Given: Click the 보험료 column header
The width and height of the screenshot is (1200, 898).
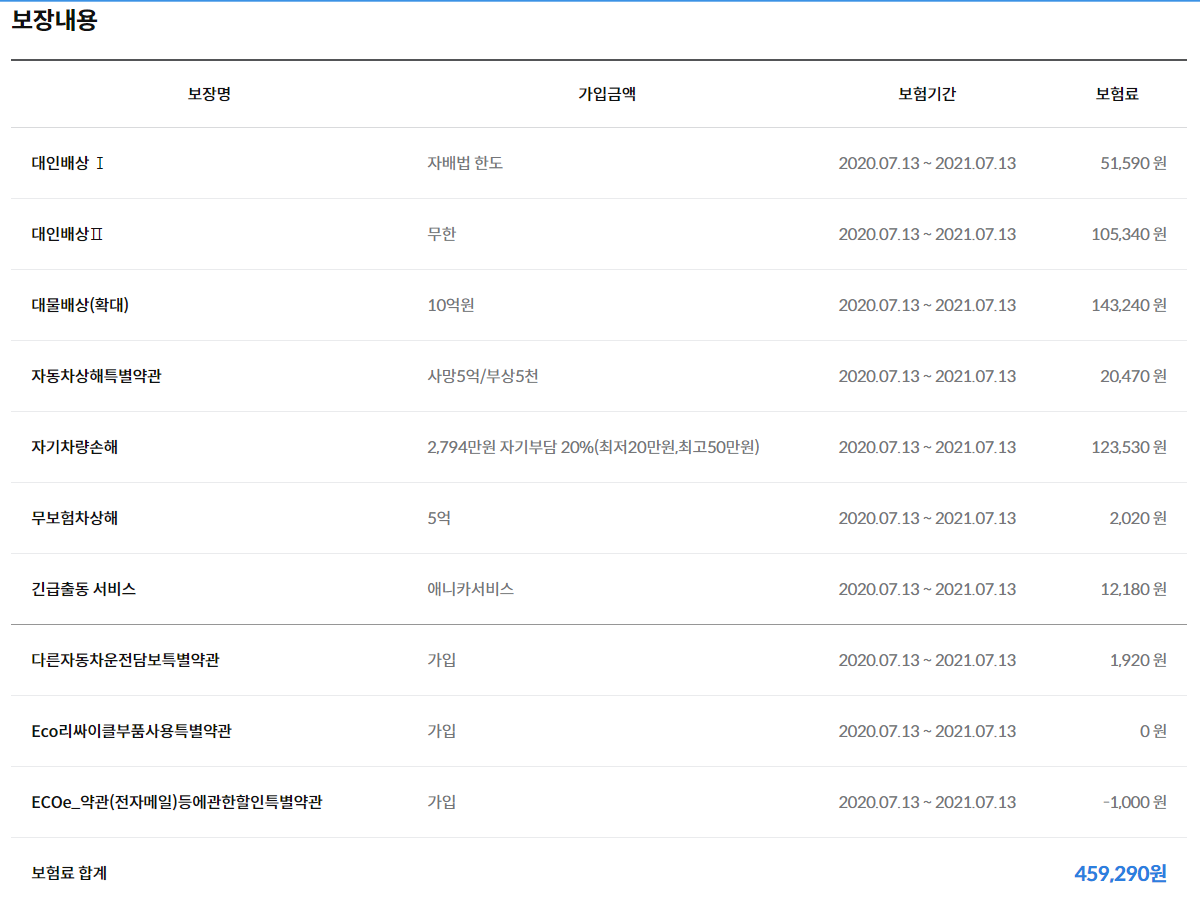Looking at the screenshot, I should coord(1117,94).
